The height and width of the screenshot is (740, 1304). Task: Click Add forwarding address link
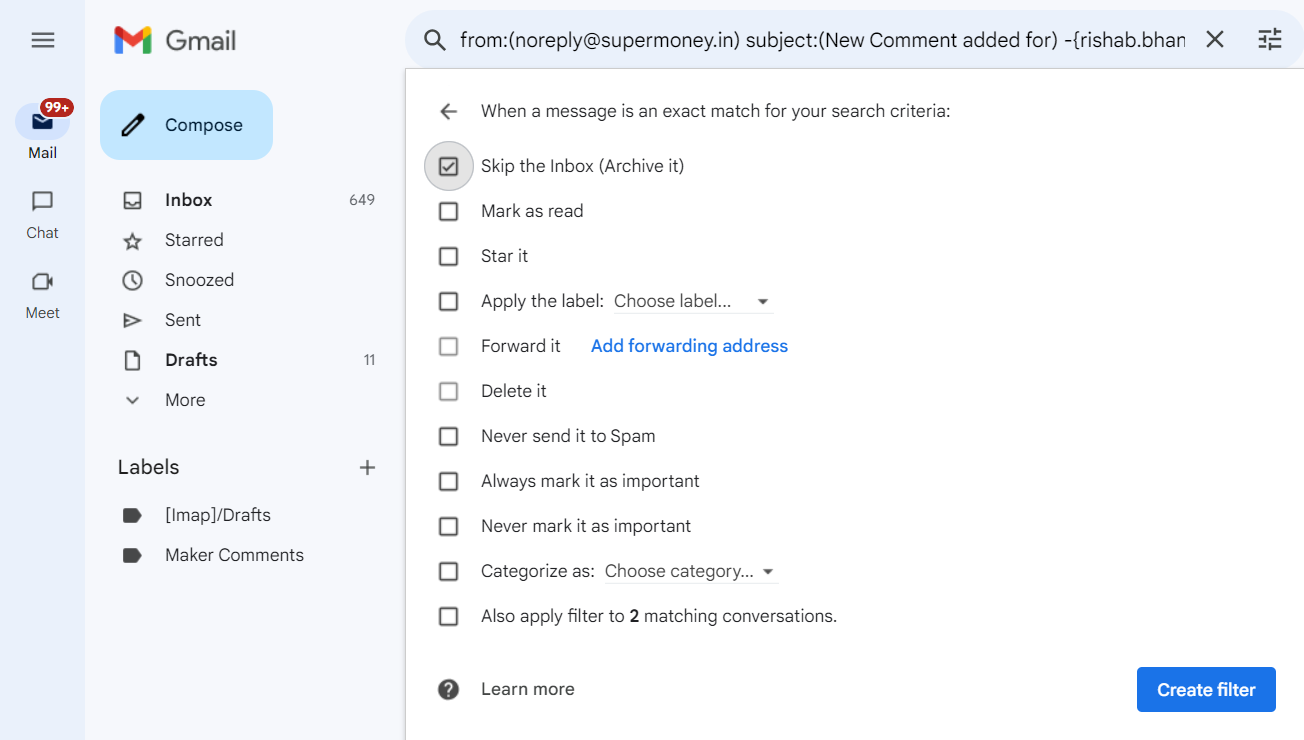tap(688, 345)
